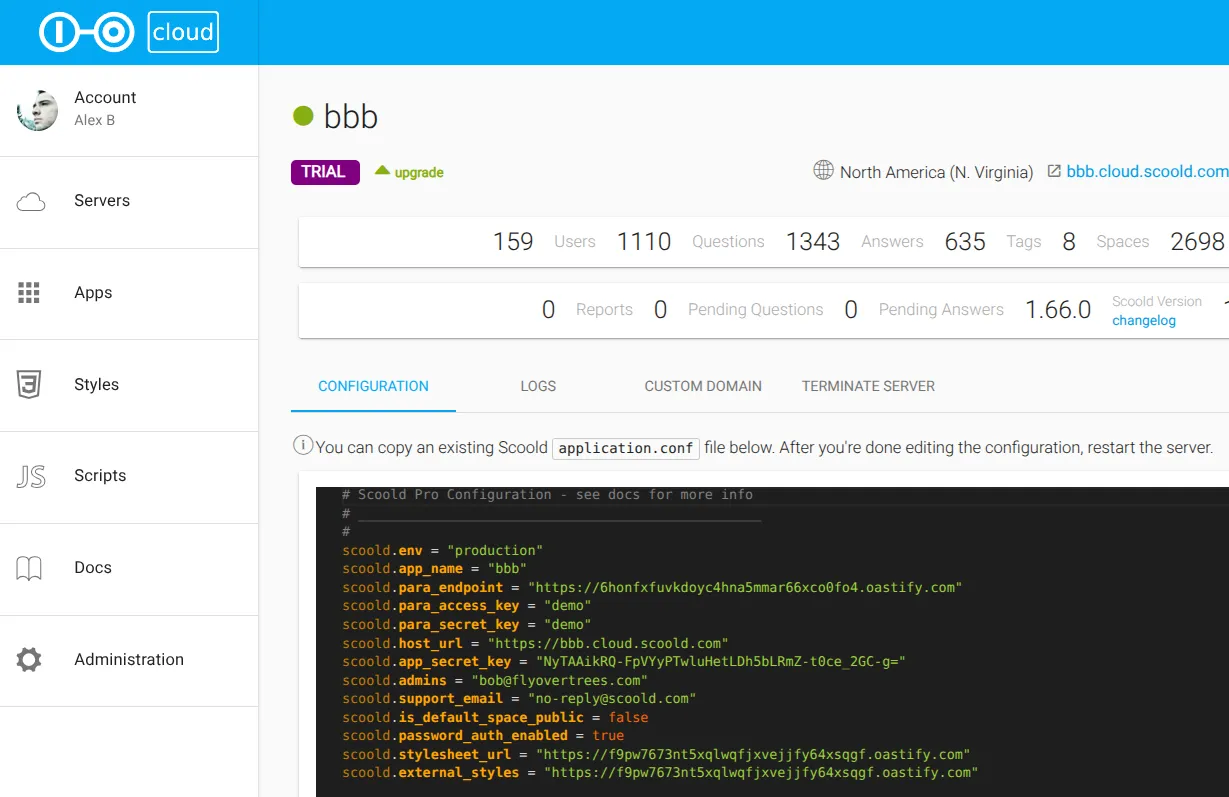This screenshot has height=797, width=1229.
Task: Select the Styles CSS3 icon
Action: pos(29,385)
